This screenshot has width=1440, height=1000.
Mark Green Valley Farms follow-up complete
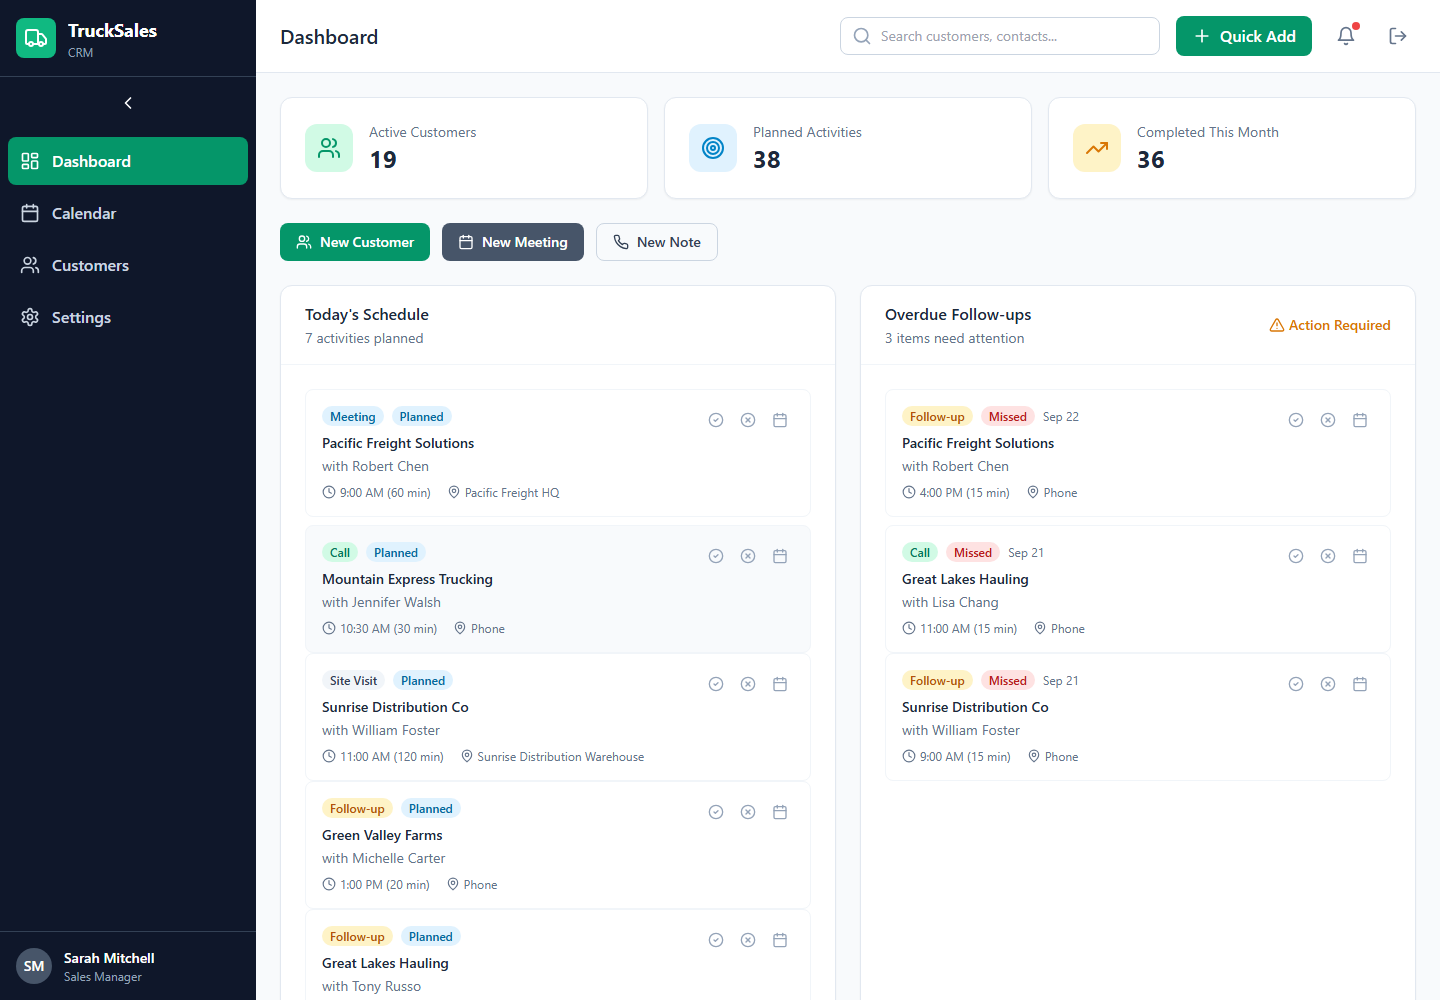716,812
